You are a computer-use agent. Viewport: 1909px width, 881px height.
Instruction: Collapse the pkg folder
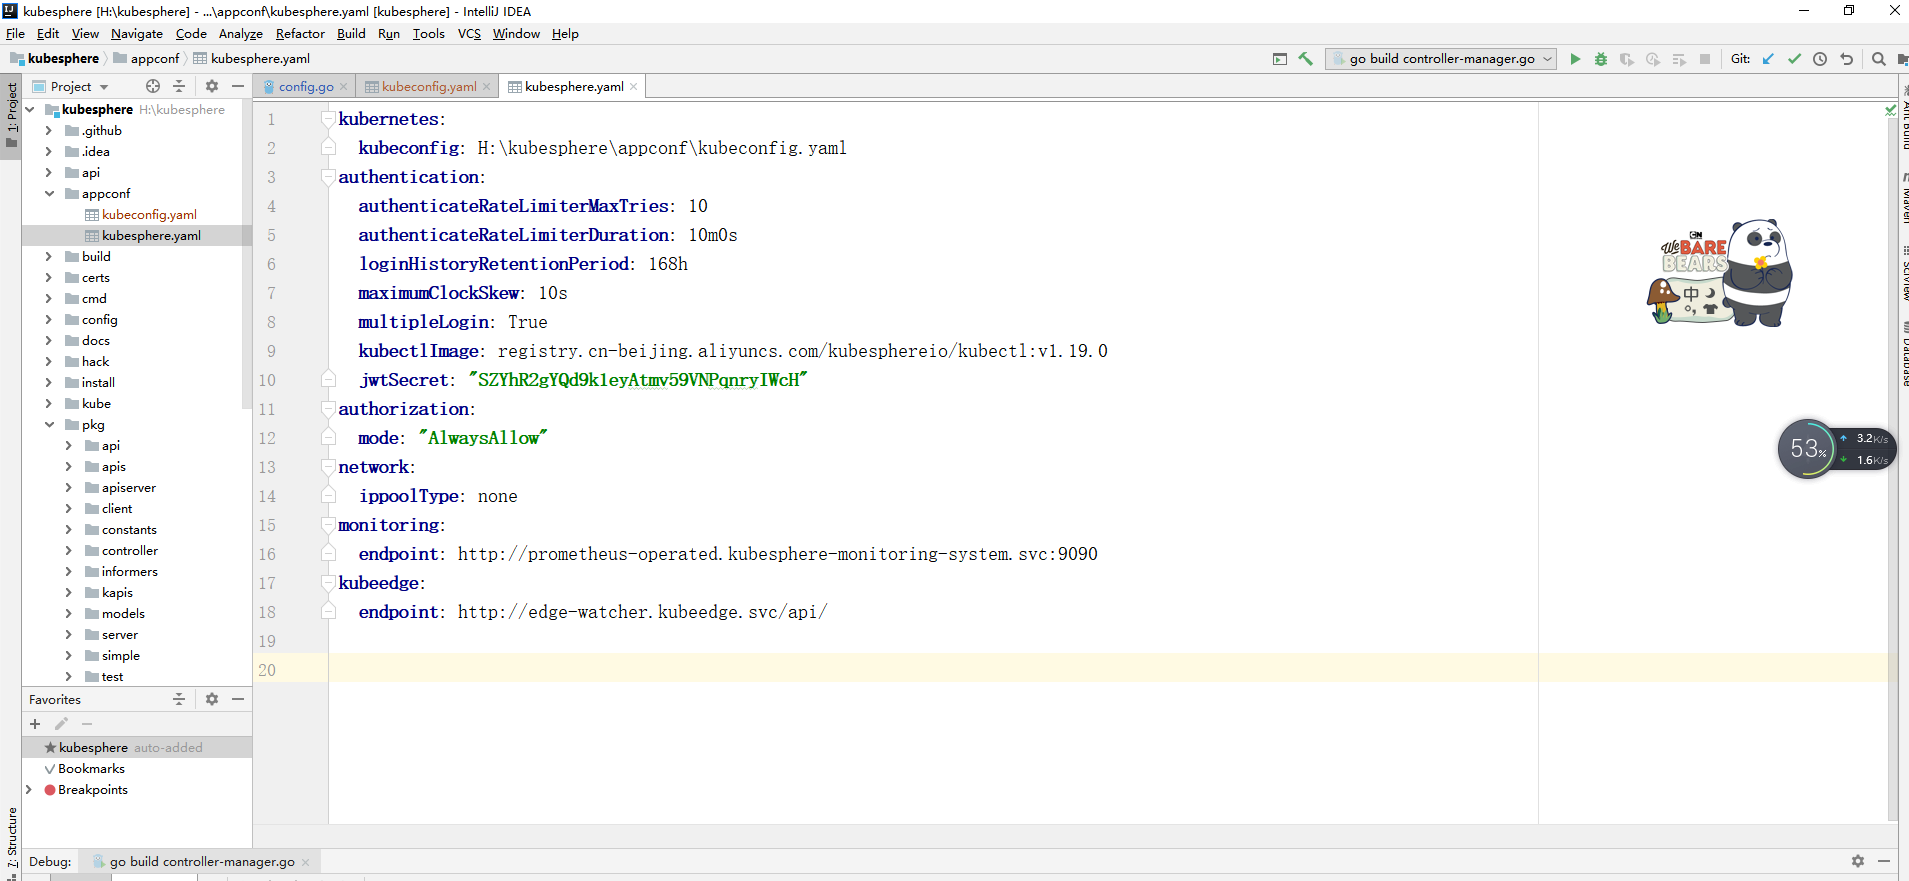click(x=48, y=425)
